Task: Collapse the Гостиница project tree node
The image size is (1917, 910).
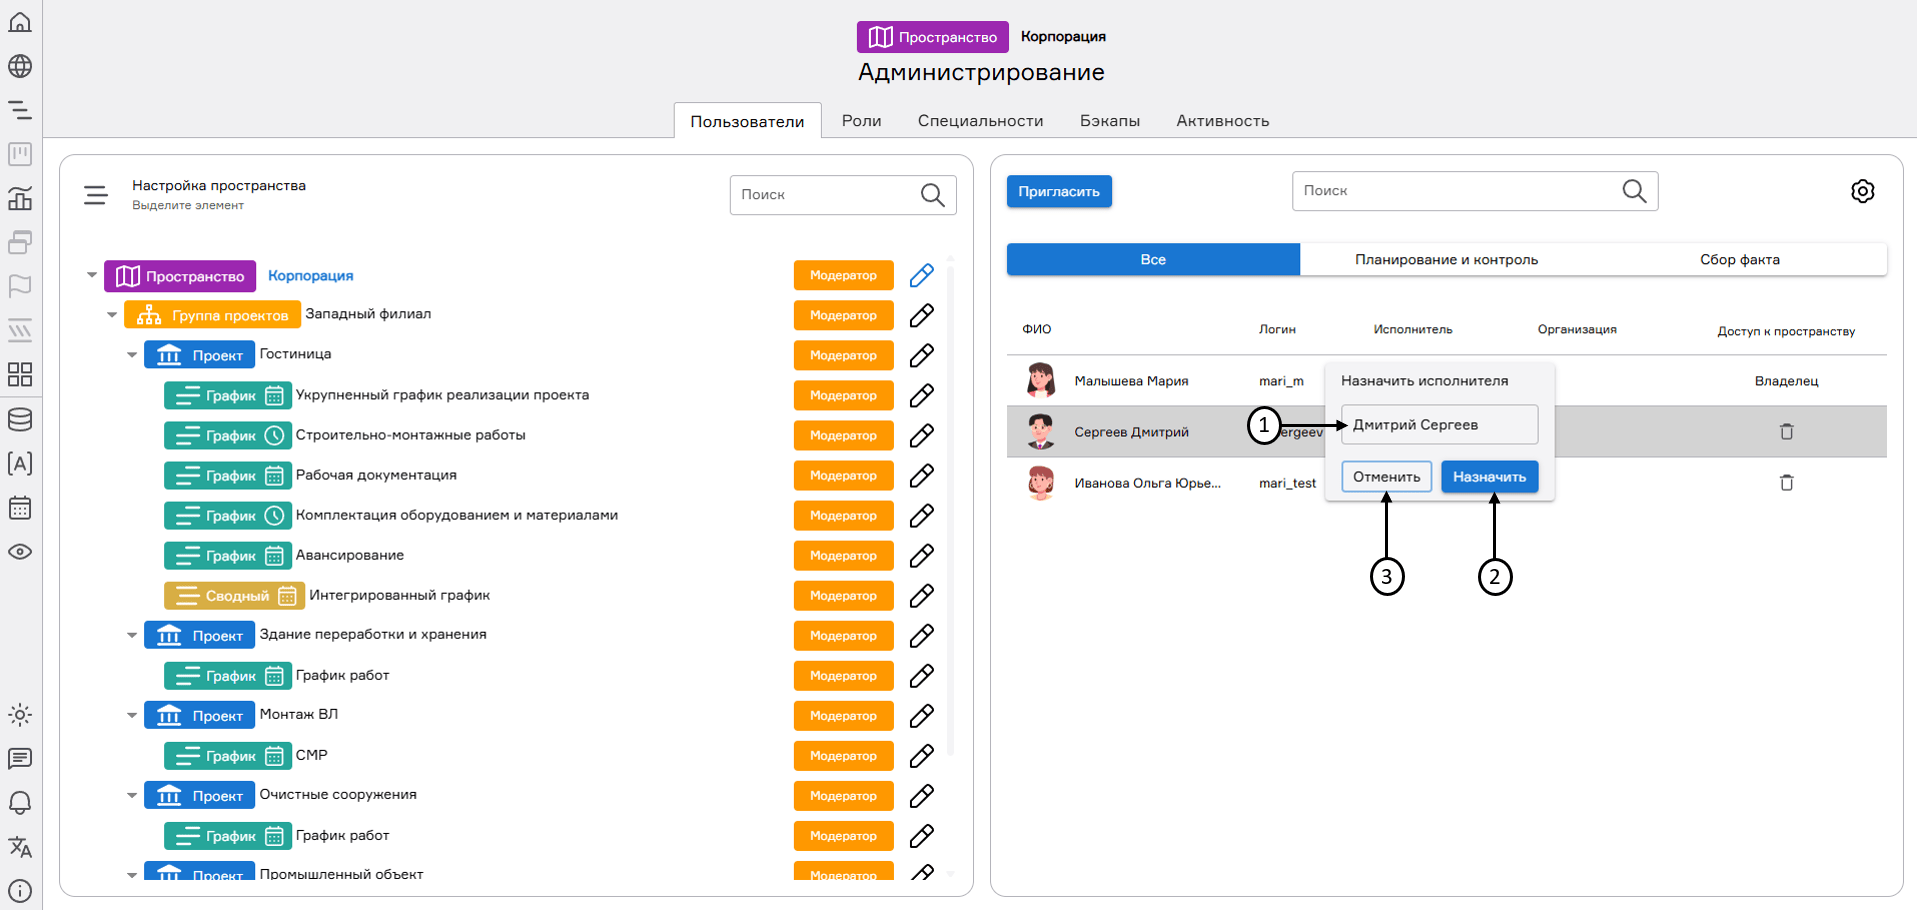Action: point(132,355)
